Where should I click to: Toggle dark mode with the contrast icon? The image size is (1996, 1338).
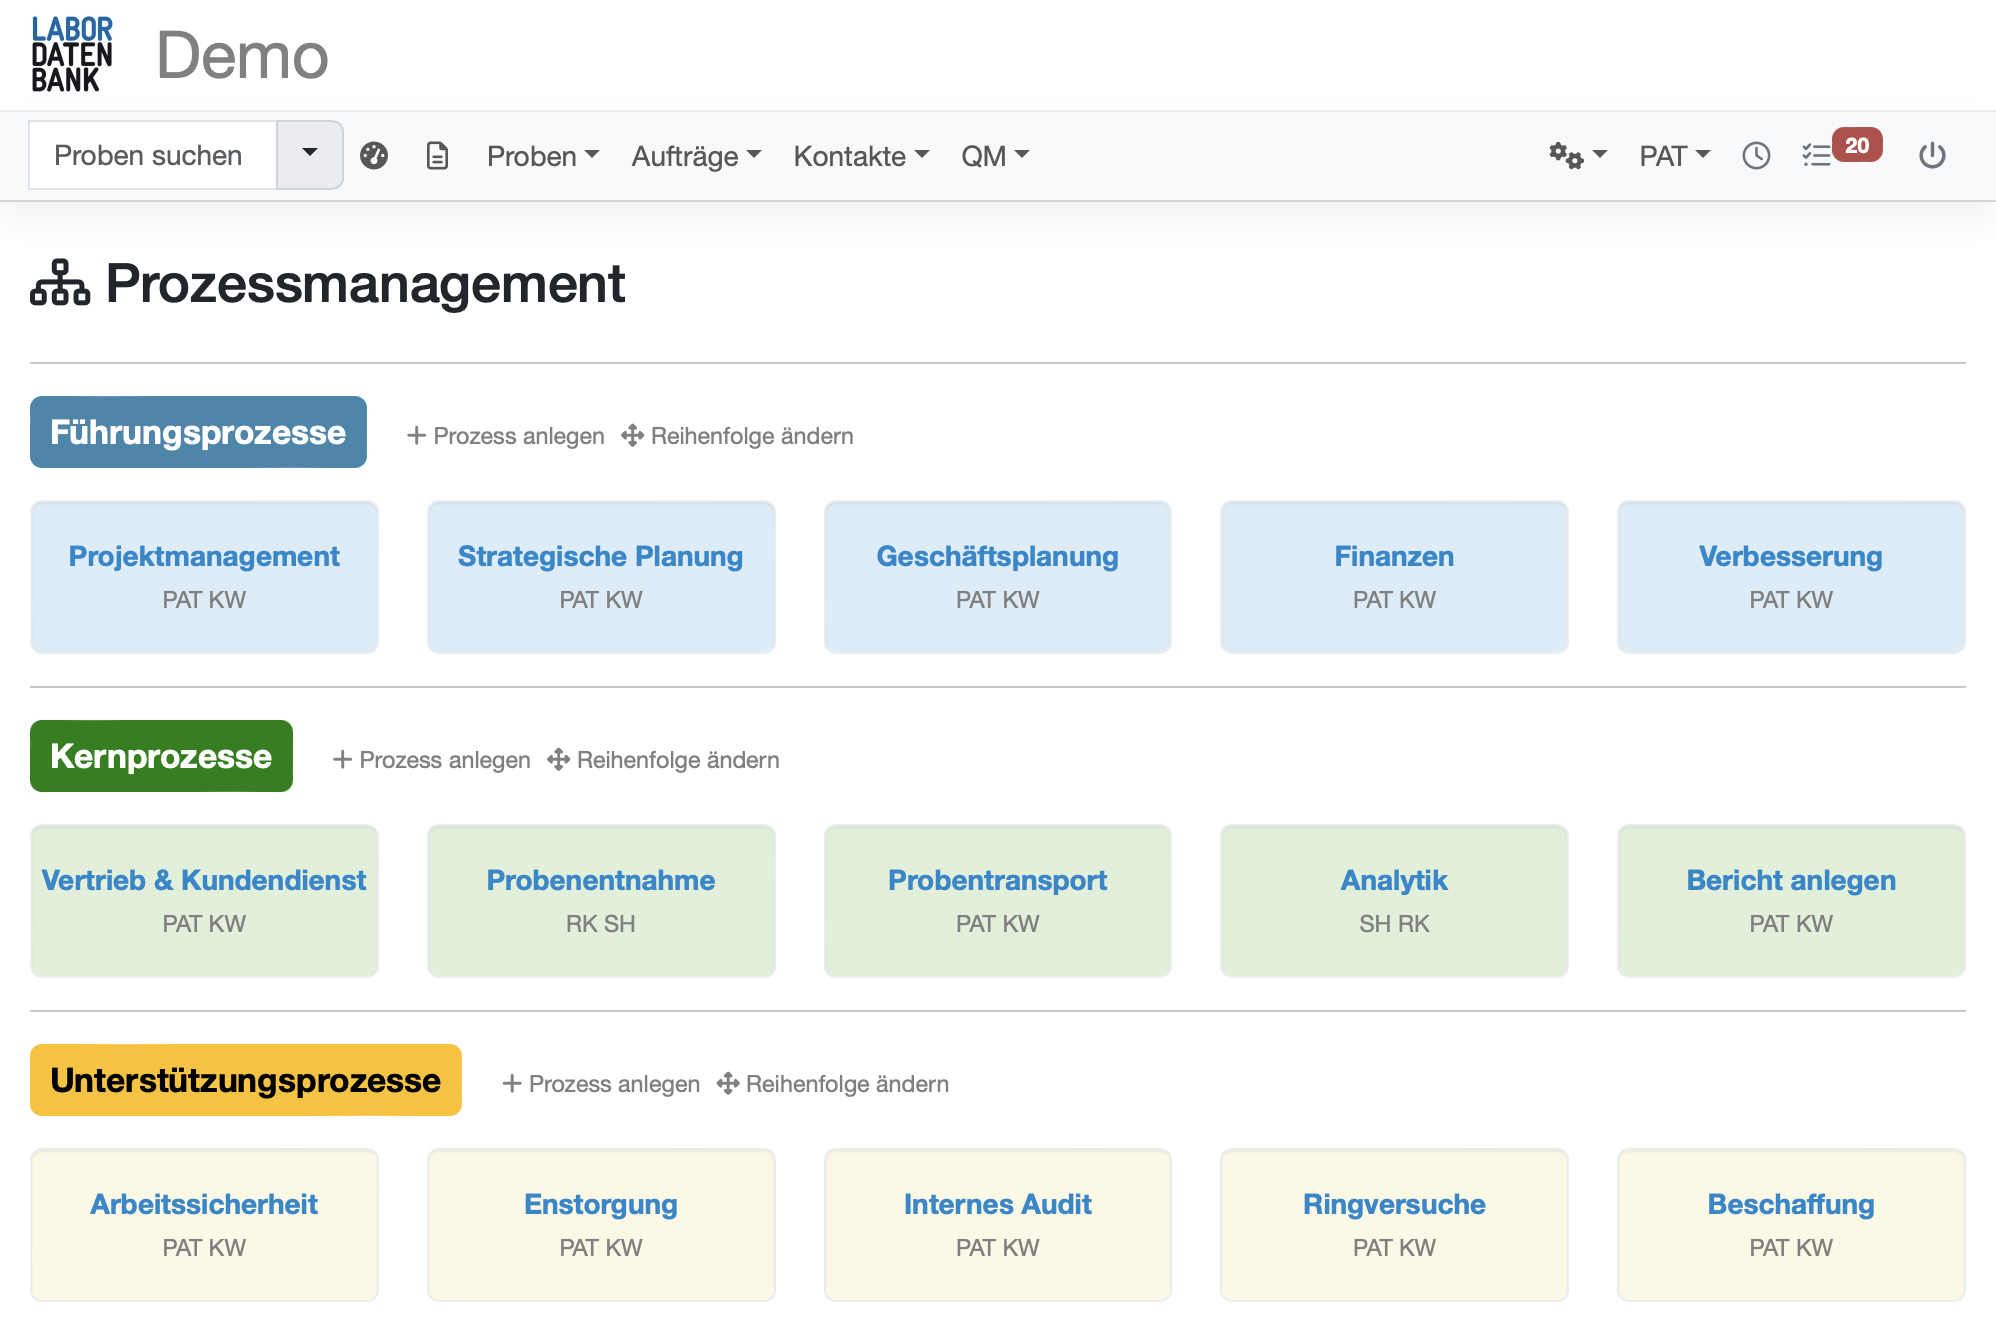(374, 155)
